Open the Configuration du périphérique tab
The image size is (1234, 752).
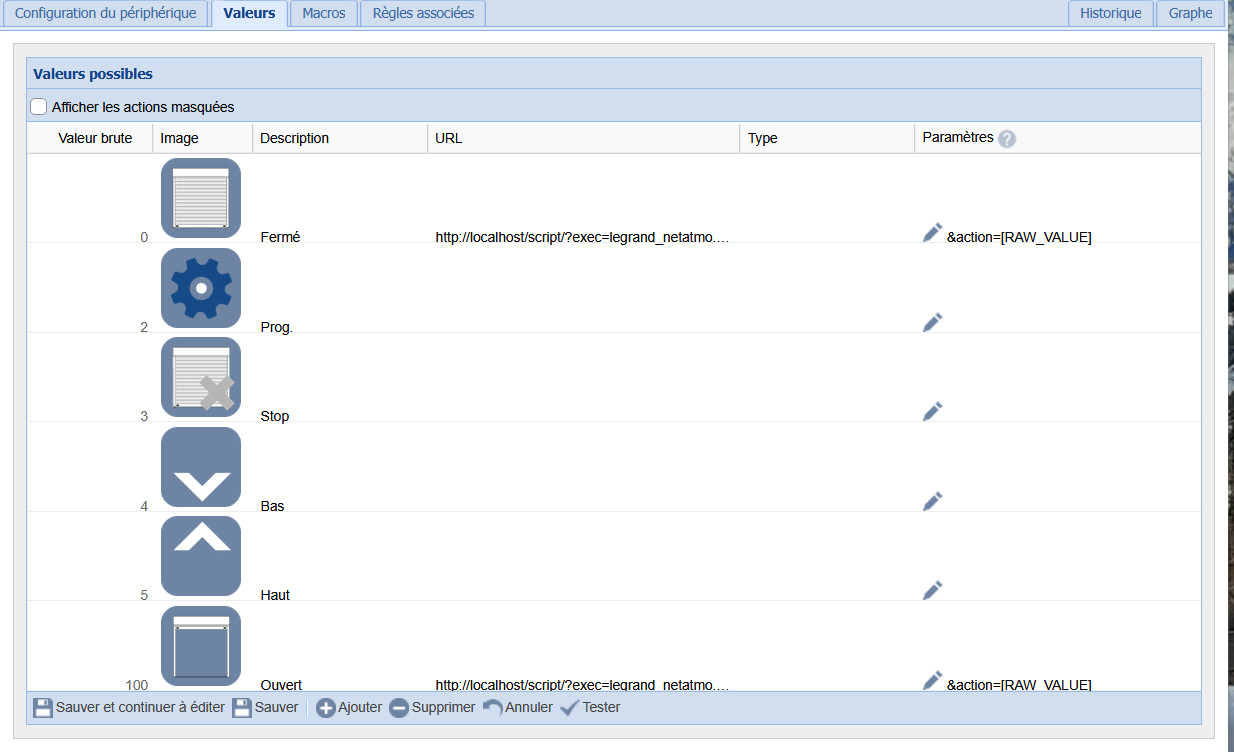pos(106,13)
